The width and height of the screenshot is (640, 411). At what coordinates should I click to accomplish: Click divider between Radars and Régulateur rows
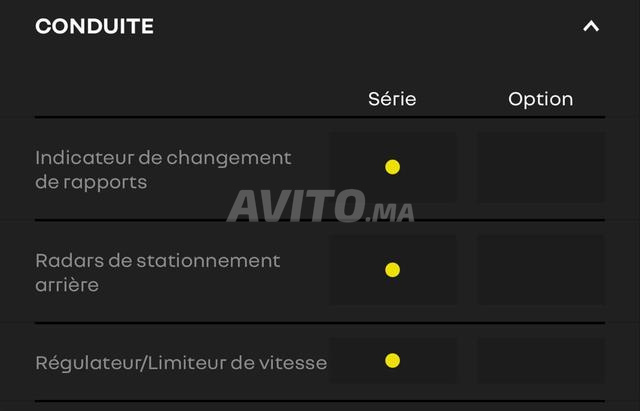click(320, 323)
